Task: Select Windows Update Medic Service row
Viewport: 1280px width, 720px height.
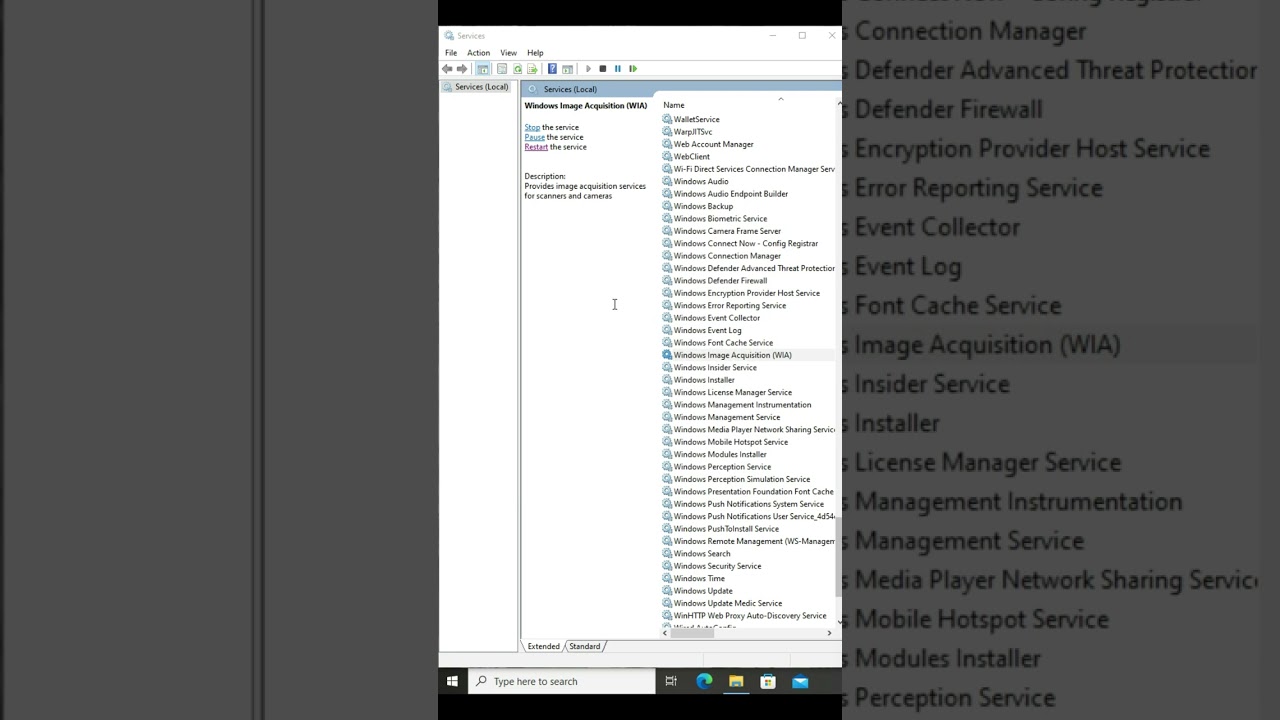Action: point(728,603)
